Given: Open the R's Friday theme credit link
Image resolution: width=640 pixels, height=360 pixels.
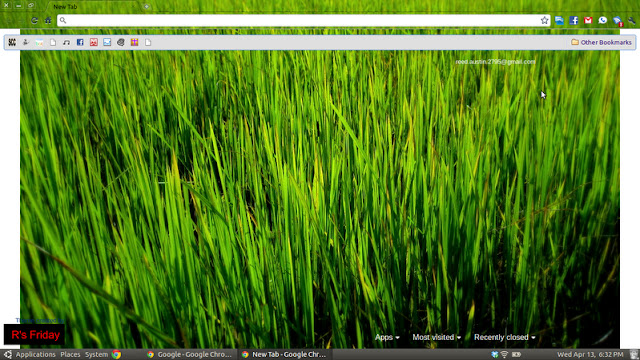Looking at the screenshot, I should (35, 335).
